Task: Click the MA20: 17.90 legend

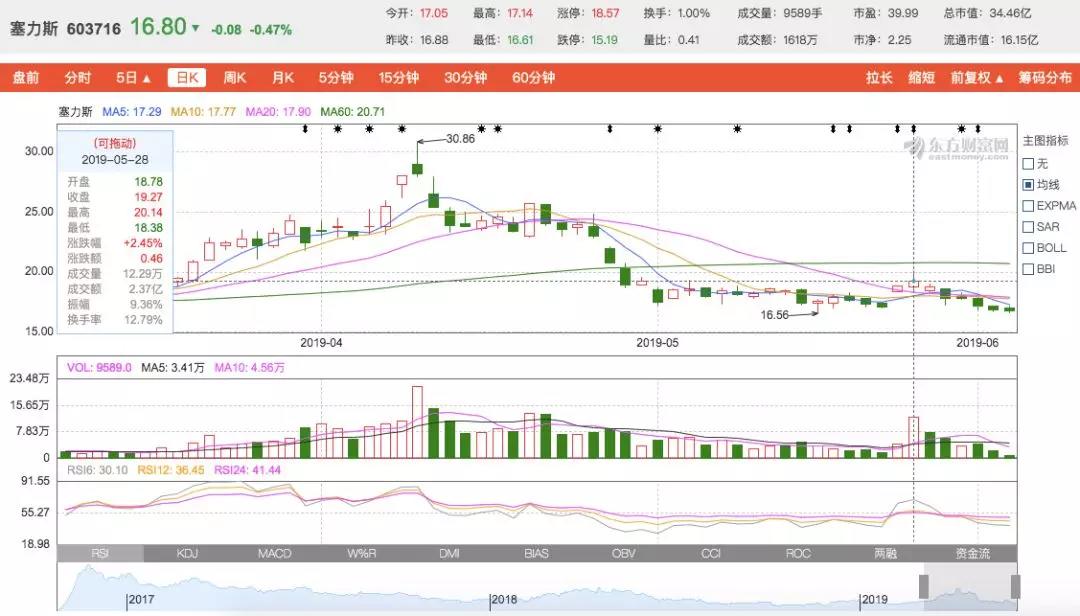Action: pos(278,112)
